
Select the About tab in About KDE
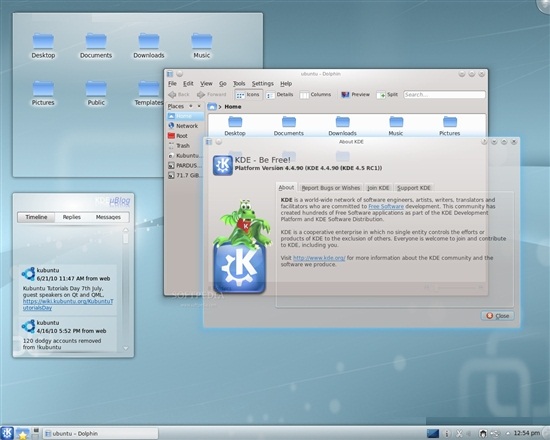coord(286,187)
